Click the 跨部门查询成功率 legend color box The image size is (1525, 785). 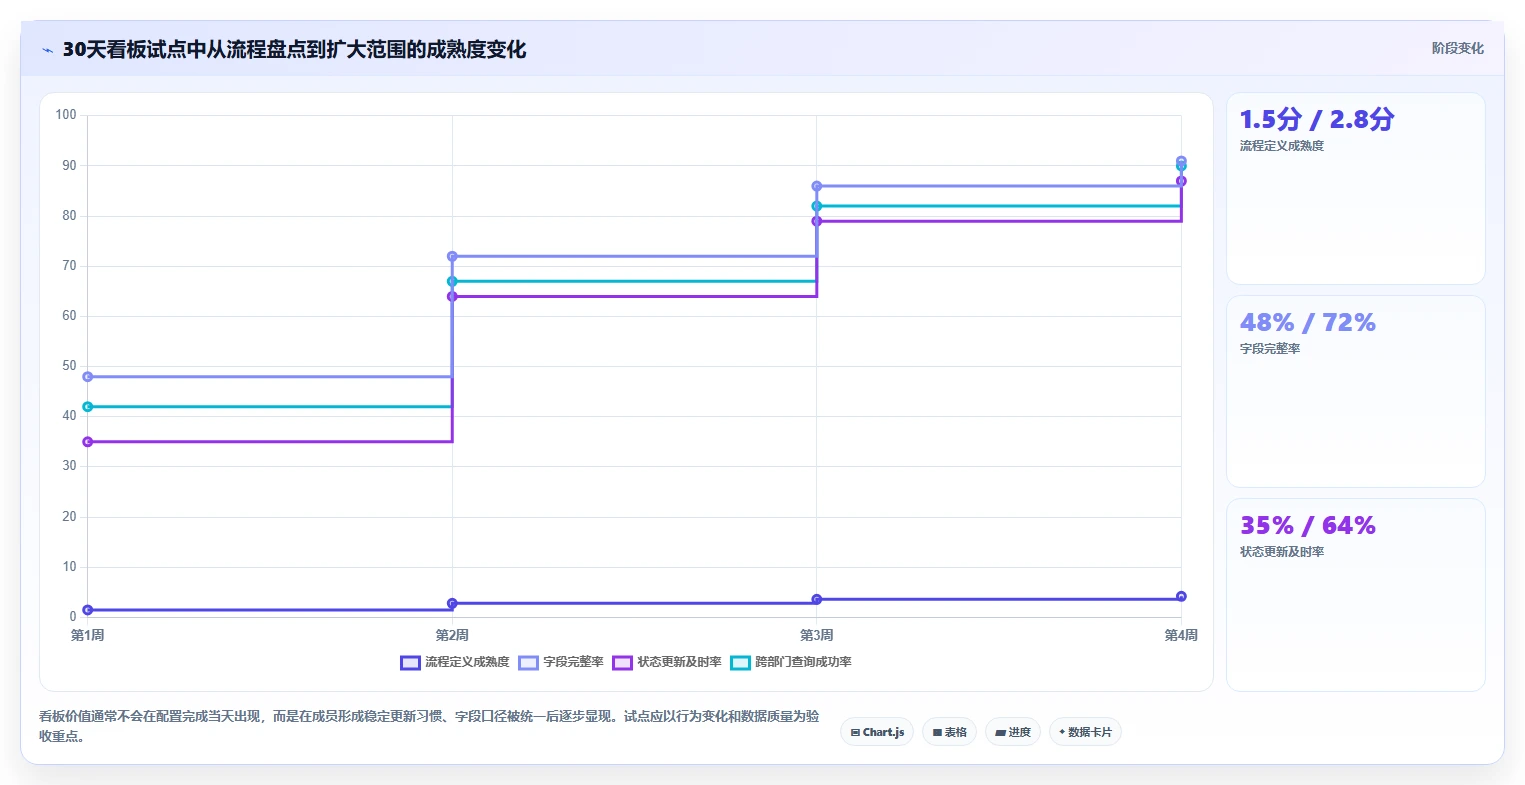pyautogui.click(x=740, y=662)
